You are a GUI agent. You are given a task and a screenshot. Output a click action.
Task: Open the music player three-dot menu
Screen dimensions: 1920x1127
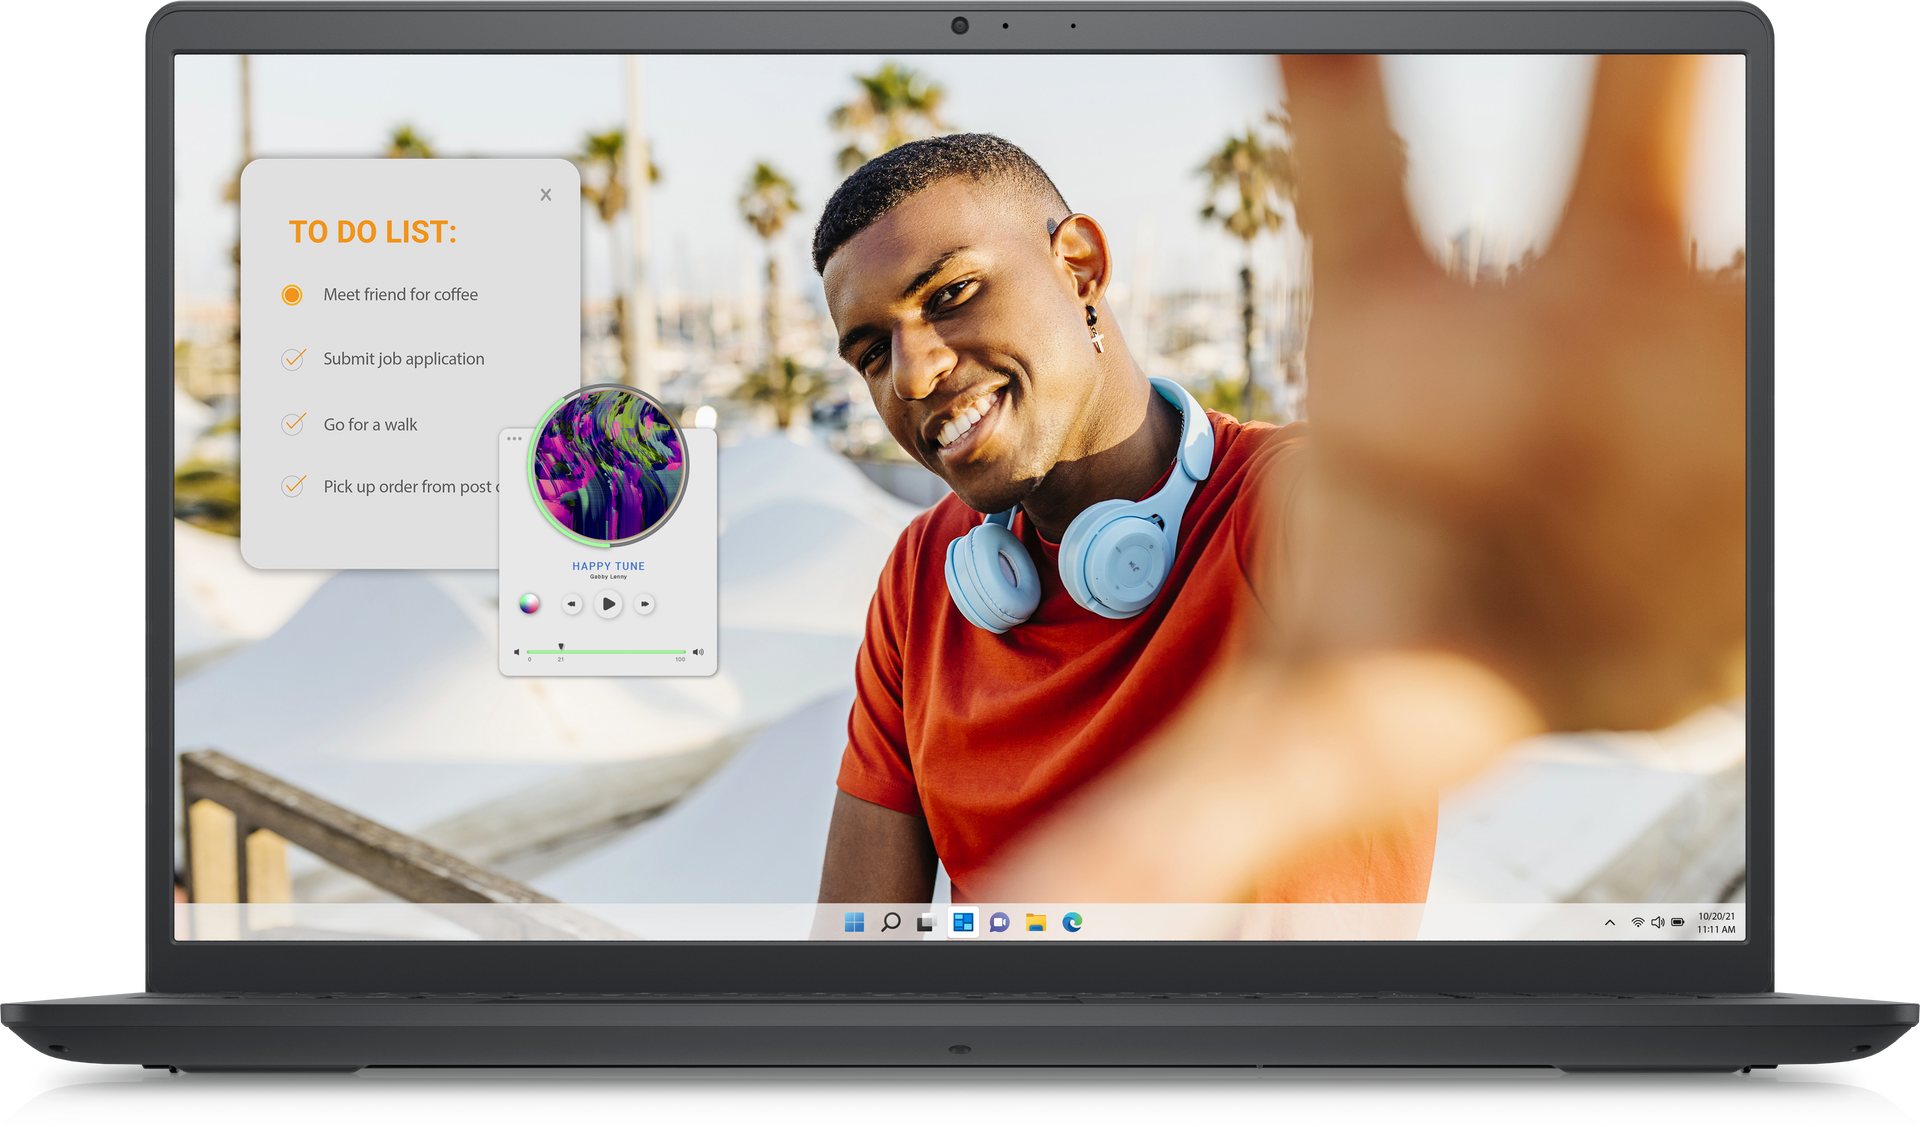pos(514,438)
